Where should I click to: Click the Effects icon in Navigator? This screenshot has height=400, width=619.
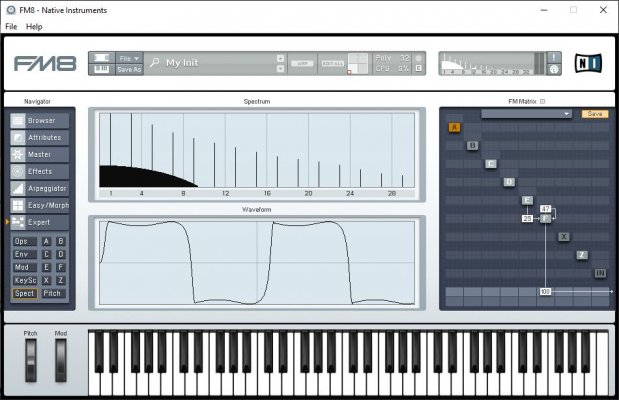(x=18, y=171)
